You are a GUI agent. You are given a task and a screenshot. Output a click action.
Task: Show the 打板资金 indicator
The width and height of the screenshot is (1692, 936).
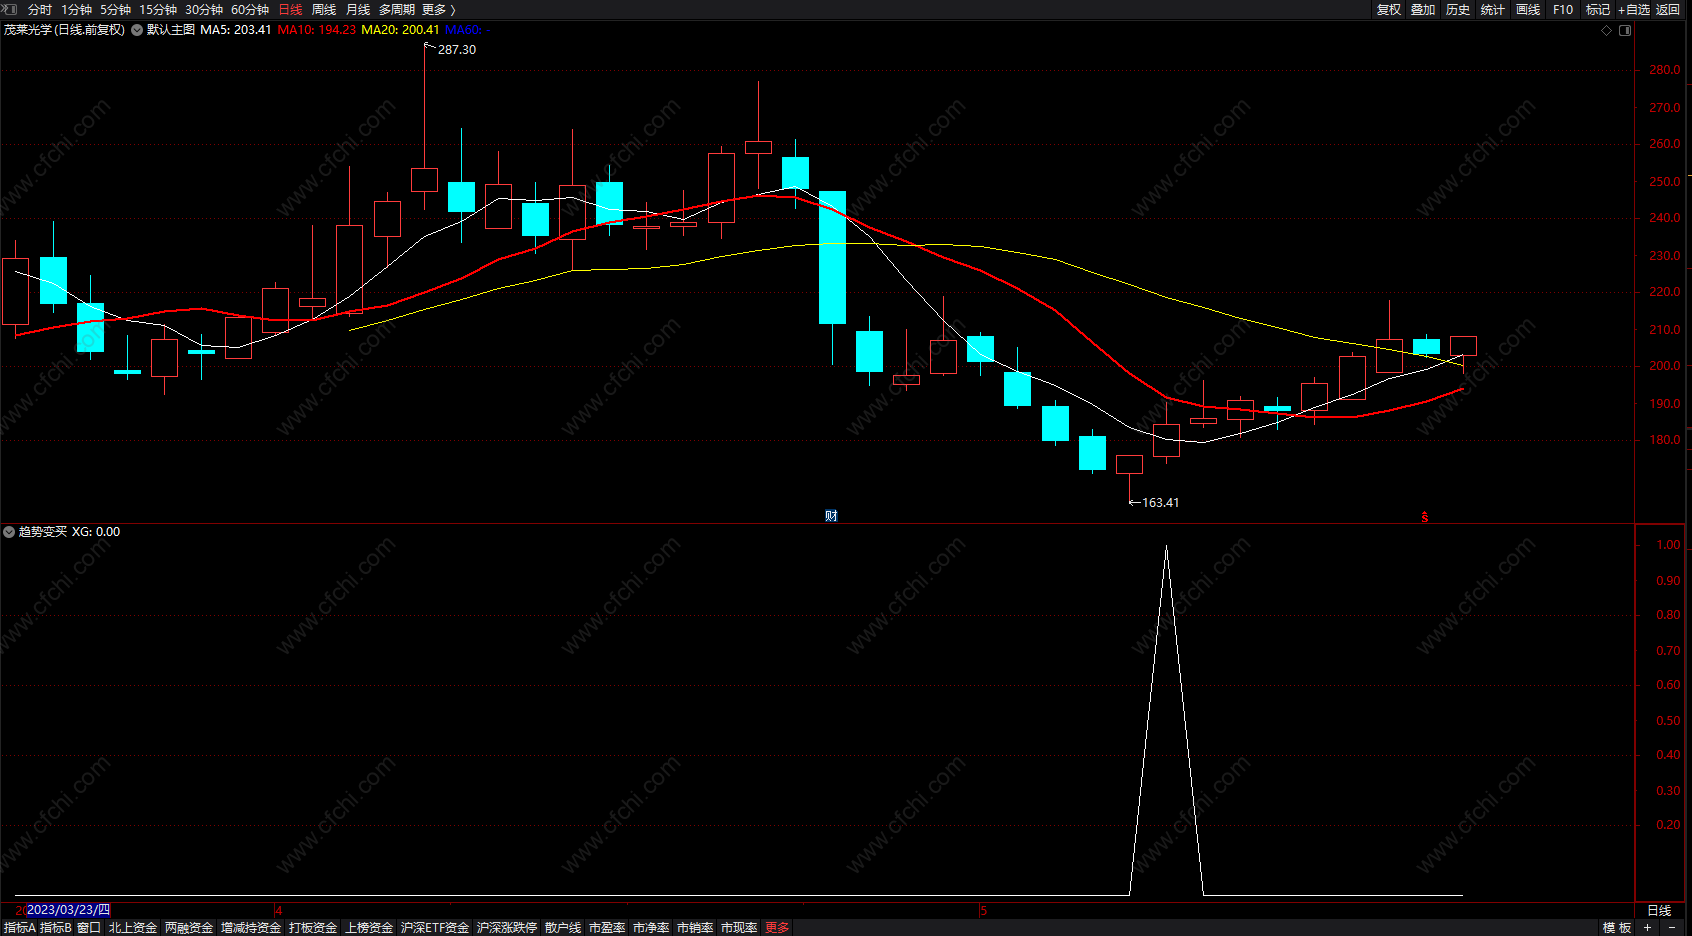[x=313, y=928]
